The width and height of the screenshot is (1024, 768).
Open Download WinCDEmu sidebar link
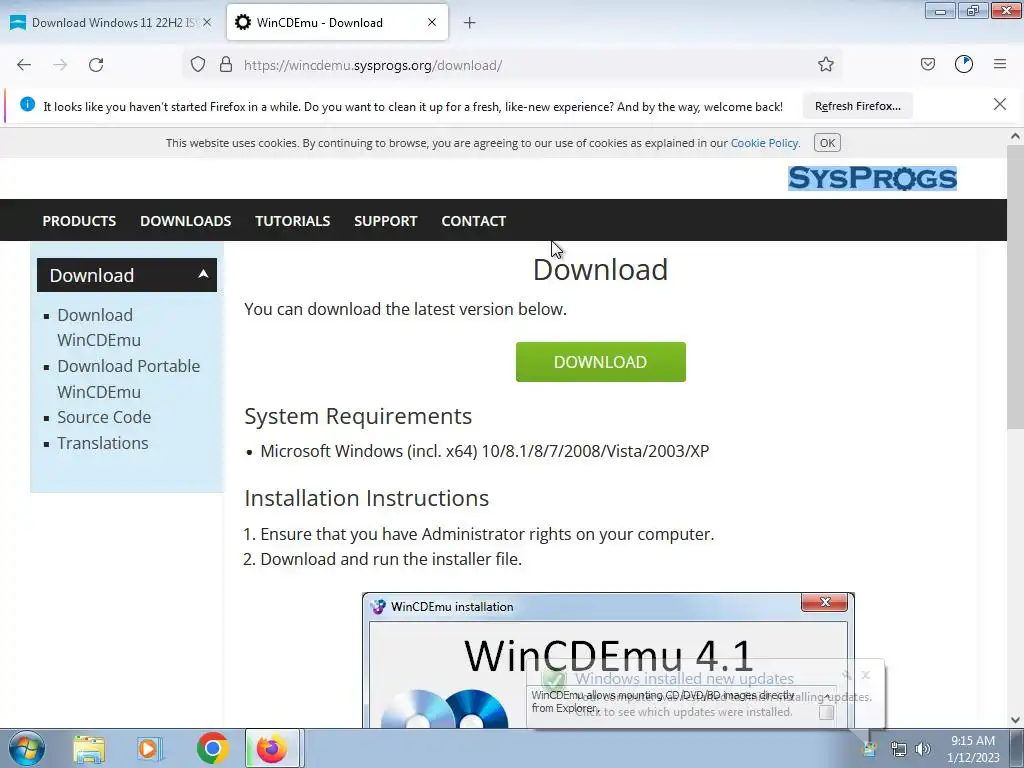pyautogui.click(x=99, y=327)
